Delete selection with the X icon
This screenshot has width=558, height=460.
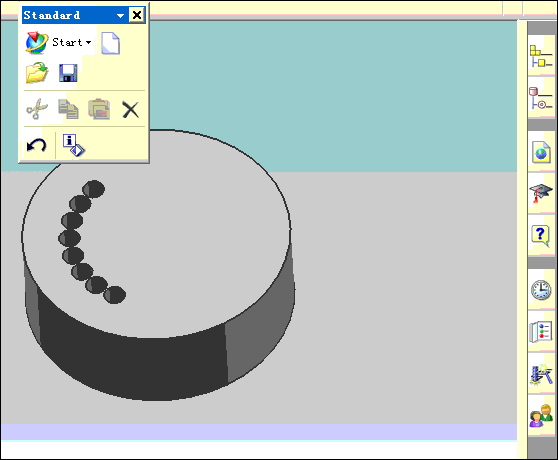pyautogui.click(x=130, y=110)
